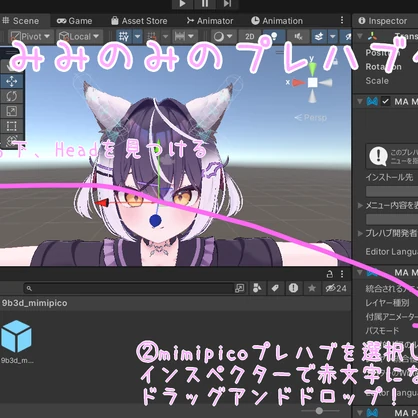The width and height of the screenshot is (418, 418).
Task: Open Search by Type filter
Action: coord(257,288)
